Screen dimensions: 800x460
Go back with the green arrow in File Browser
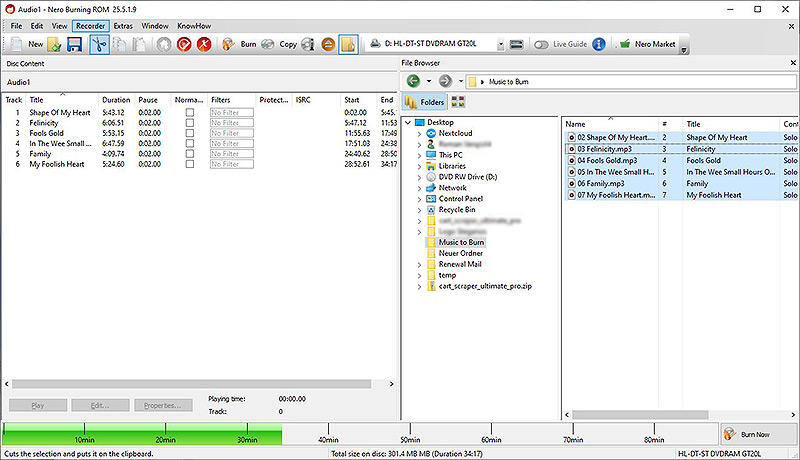tap(413, 81)
